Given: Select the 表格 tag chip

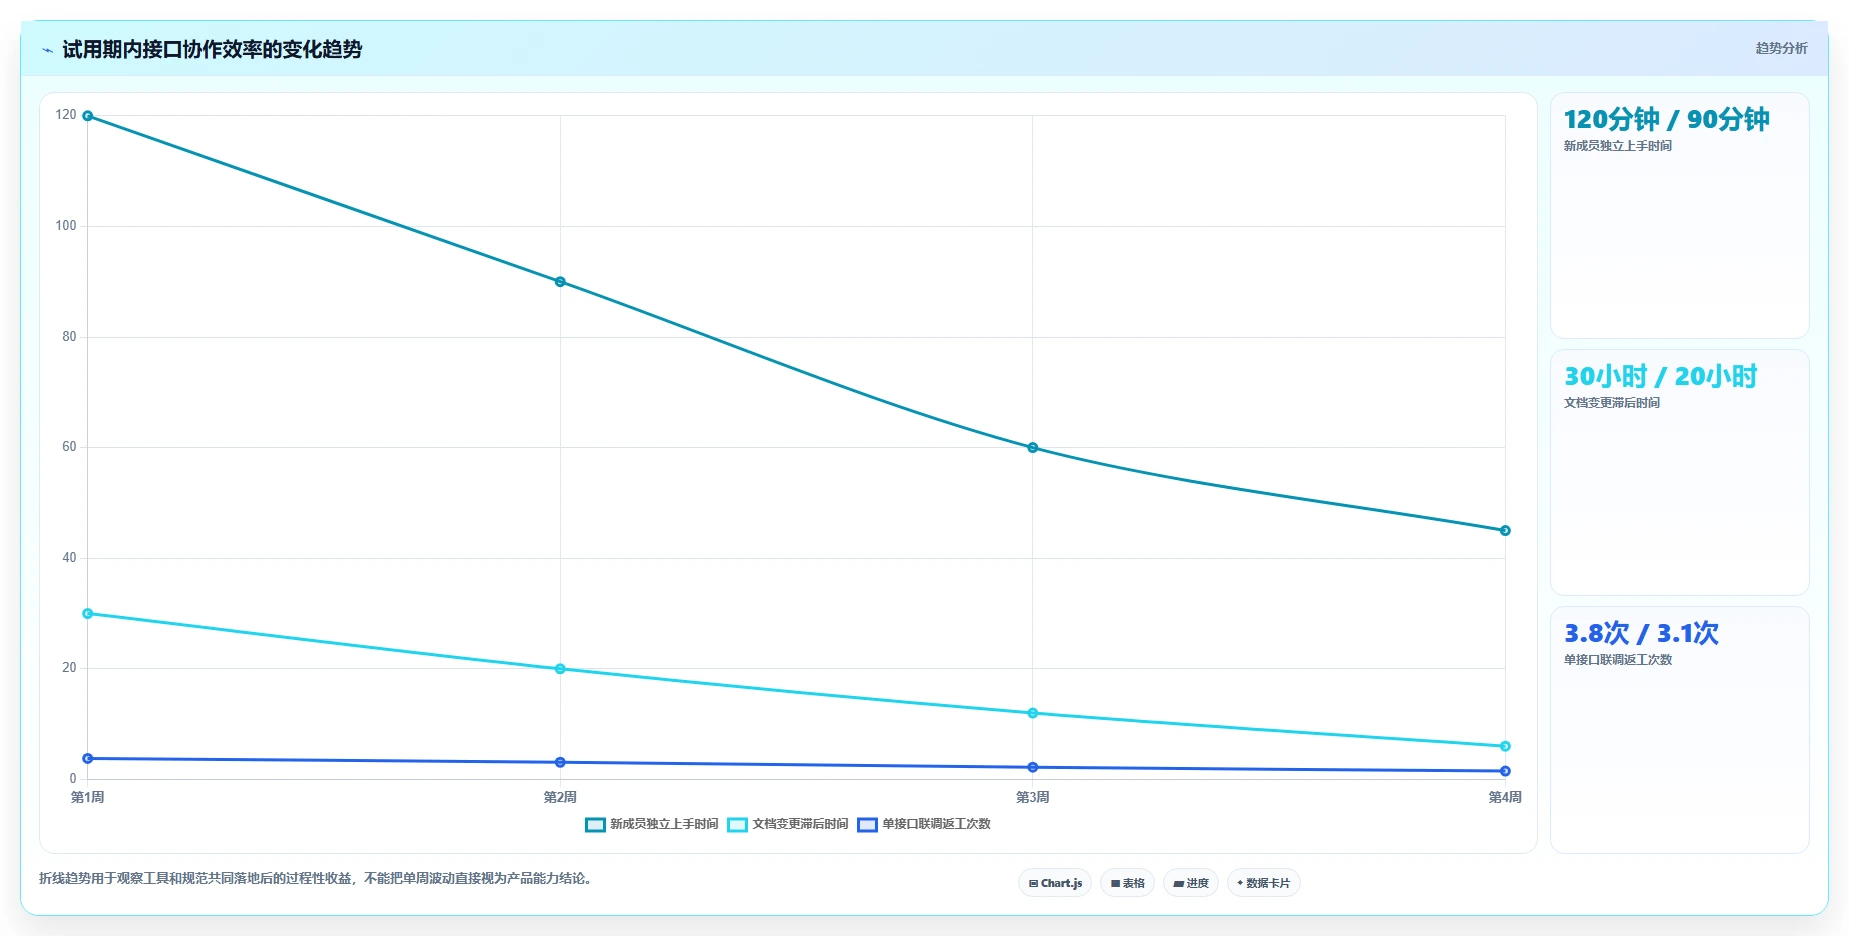Looking at the screenshot, I should [x=1127, y=883].
